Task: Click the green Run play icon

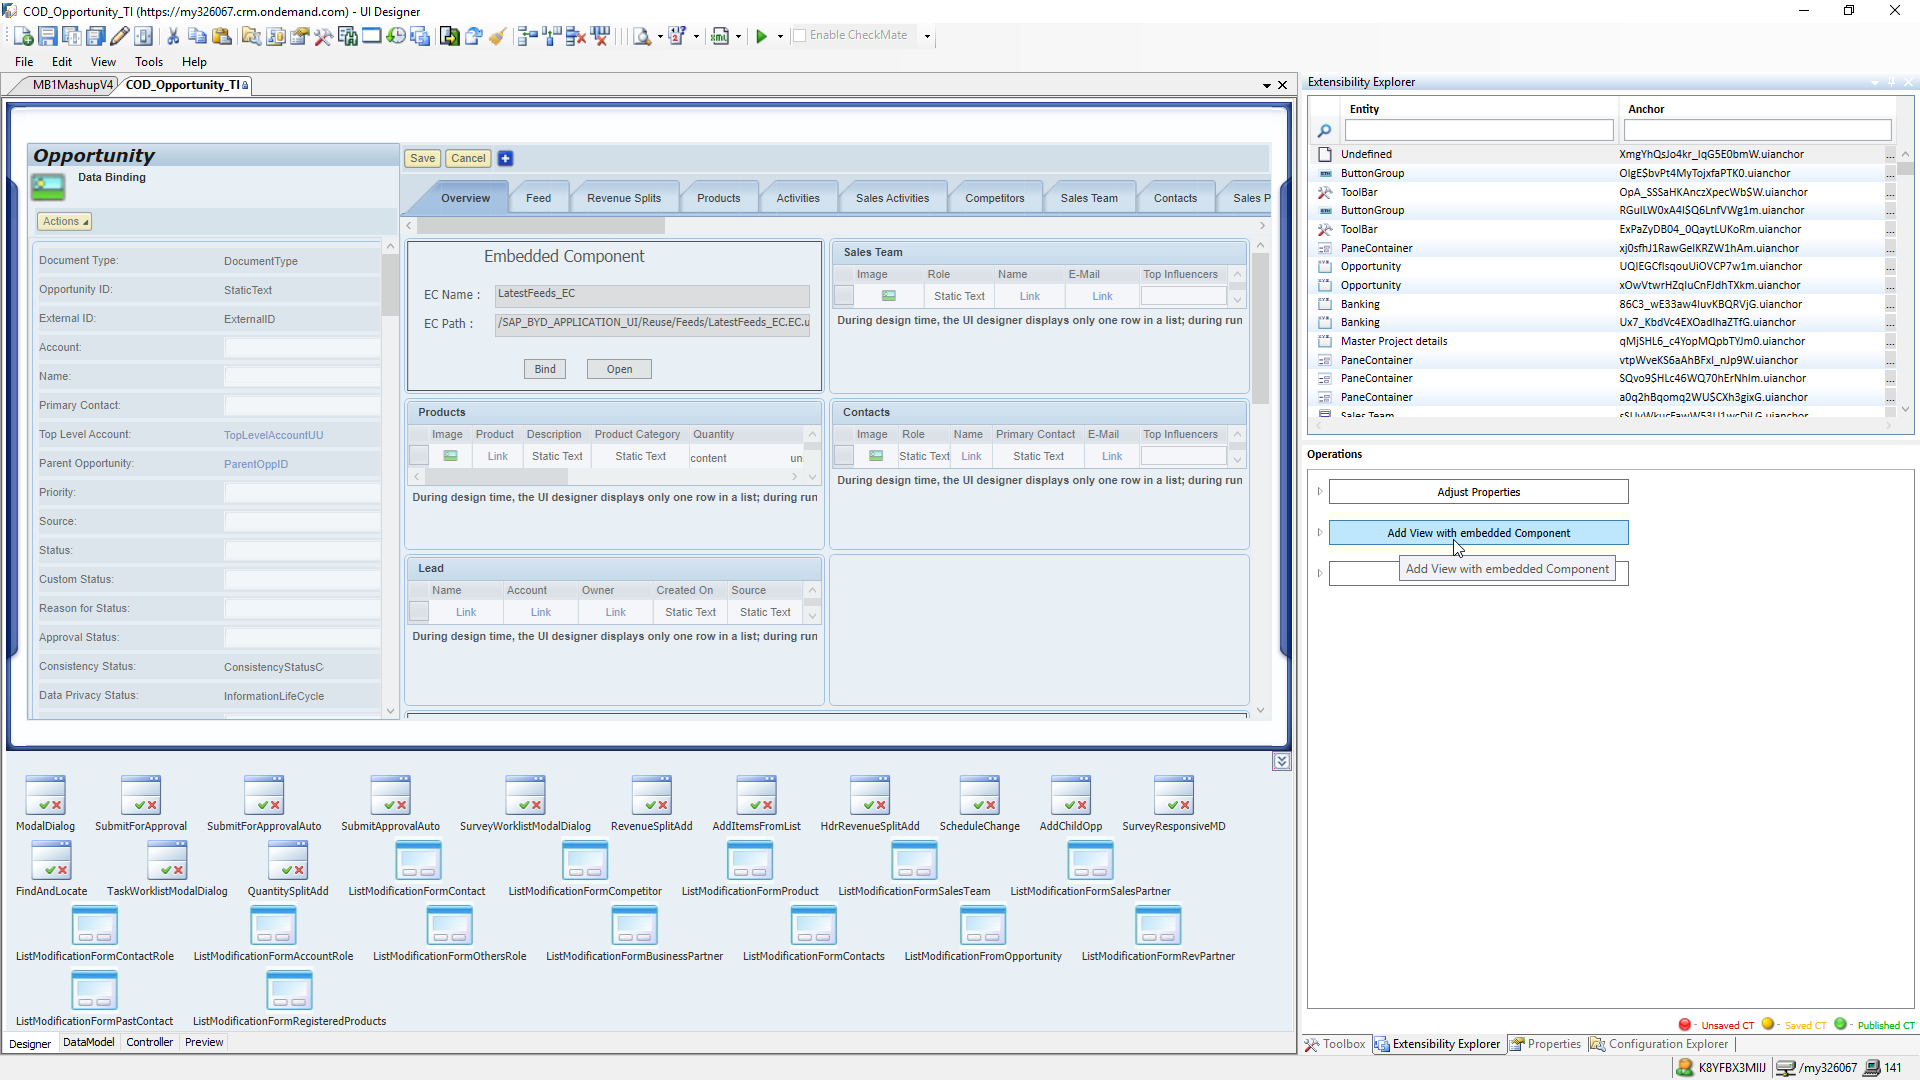Action: (x=761, y=36)
